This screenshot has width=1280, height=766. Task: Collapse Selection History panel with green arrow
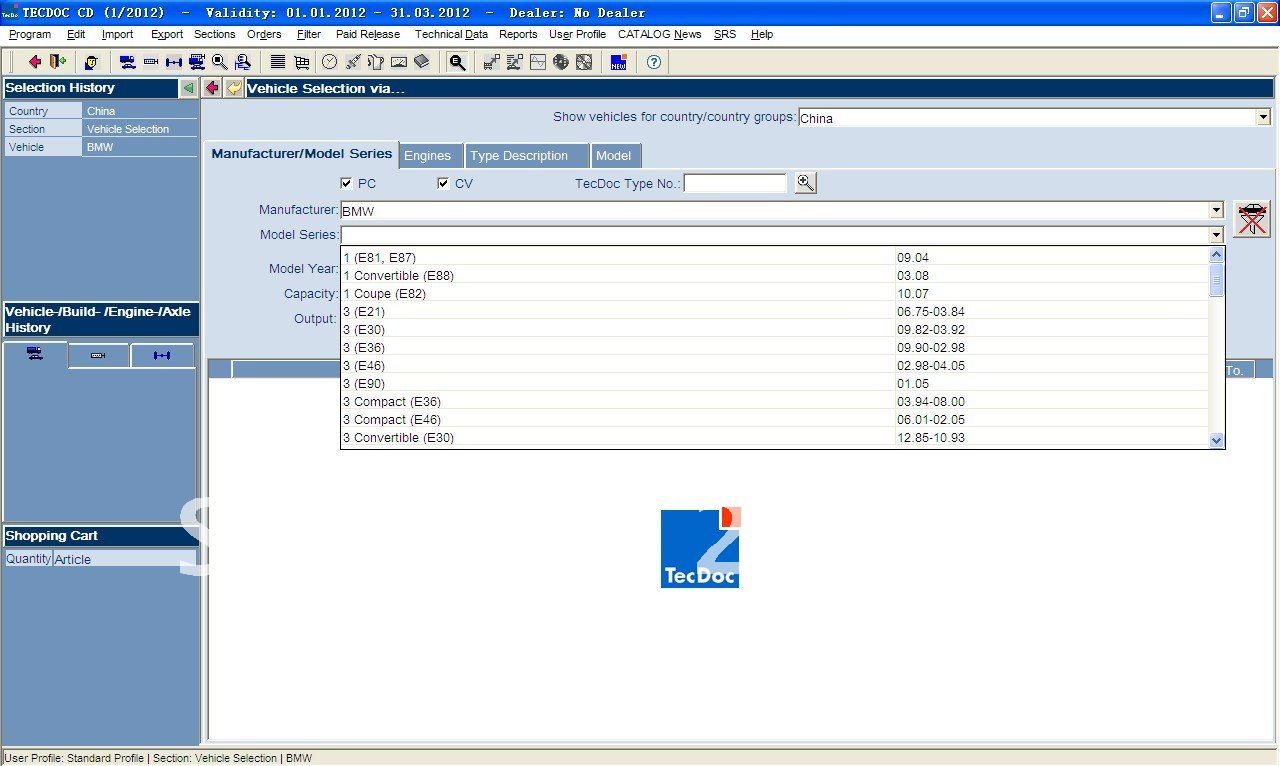pos(188,88)
